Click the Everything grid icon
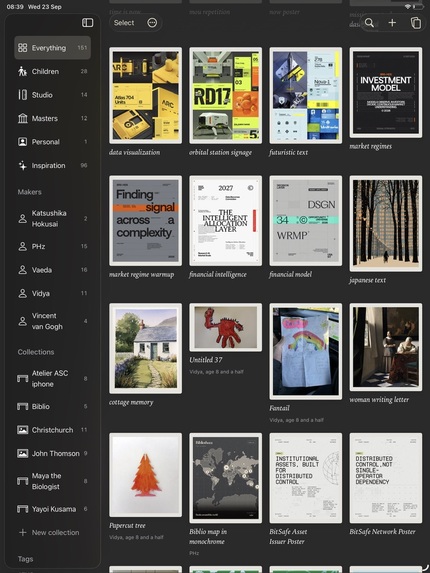Viewport: 430px width, 573px height. [23, 48]
